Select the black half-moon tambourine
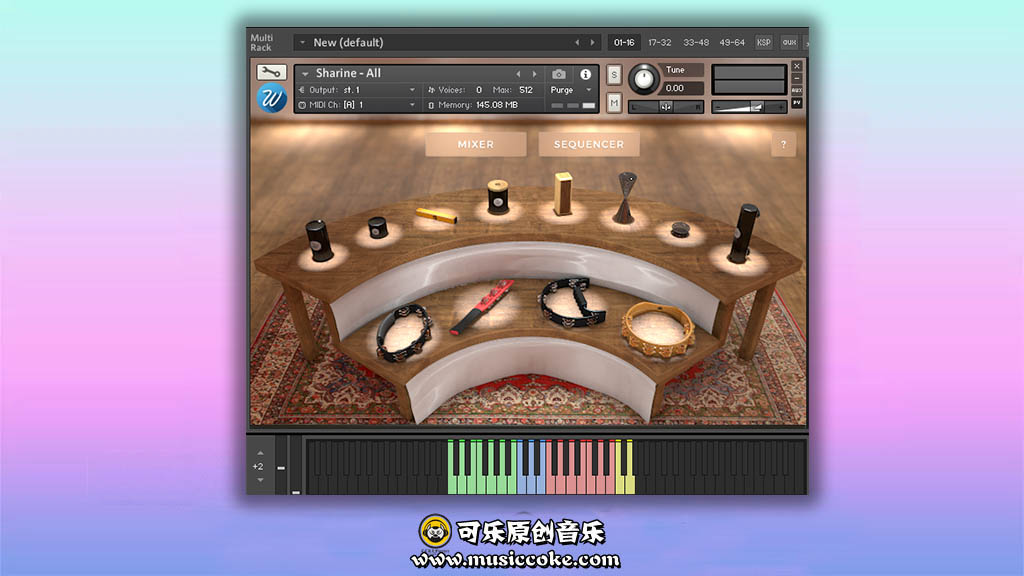The width and height of the screenshot is (1024, 576). coord(572,301)
